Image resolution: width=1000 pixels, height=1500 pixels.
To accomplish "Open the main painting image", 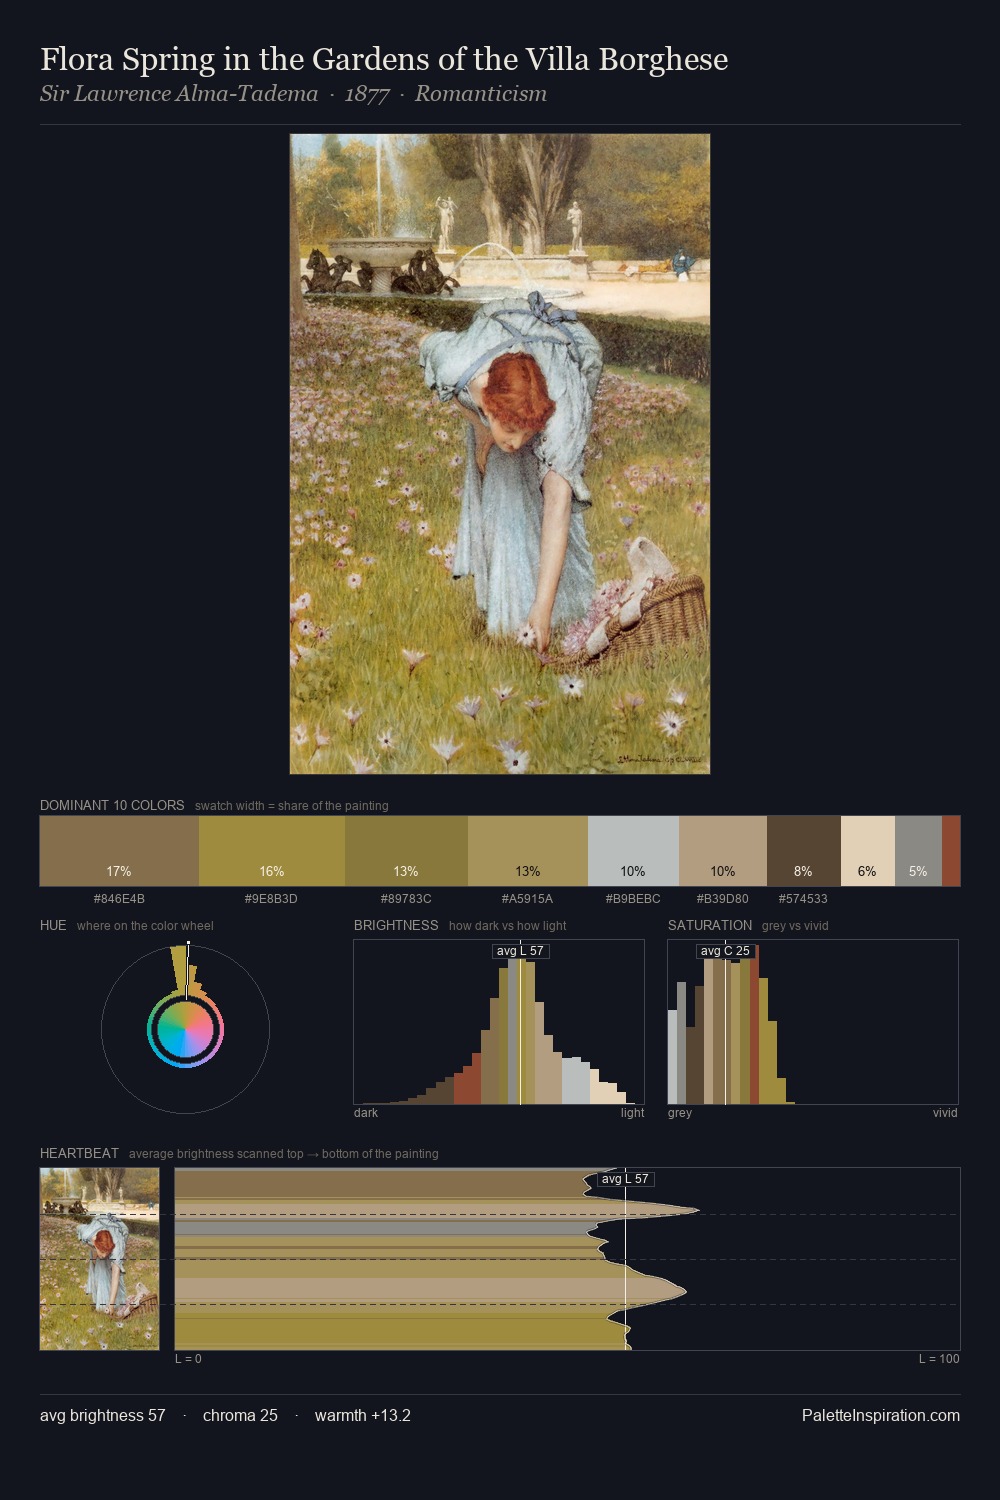I will coord(500,454).
